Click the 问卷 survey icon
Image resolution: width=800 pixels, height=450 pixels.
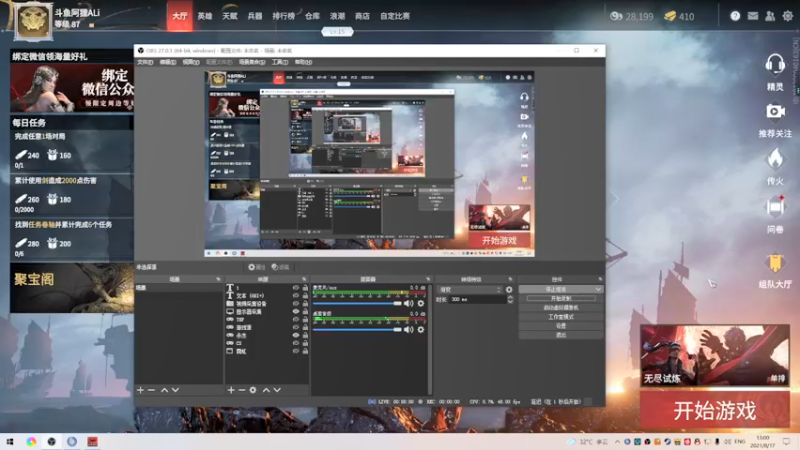(775, 207)
